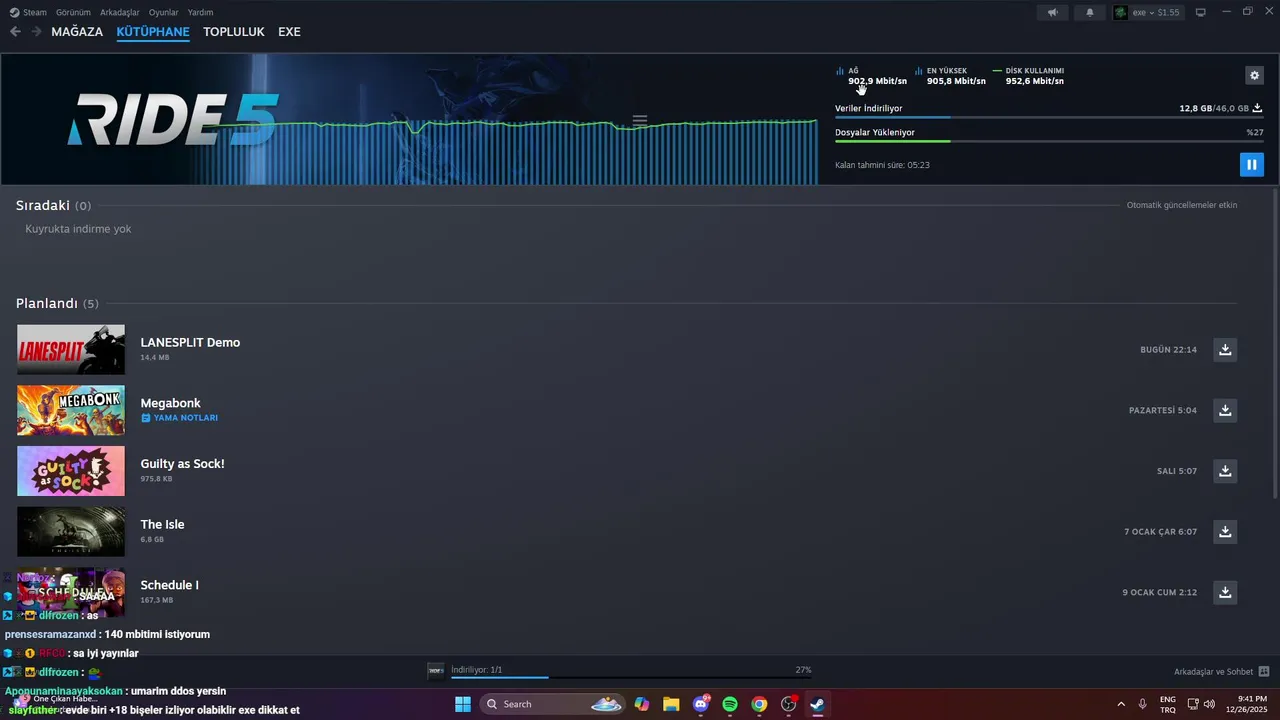Viewport: 1280px width, 720px height.
Task: Open the Yardım menu
Action: pyautogui.click(x=200, y=12)
